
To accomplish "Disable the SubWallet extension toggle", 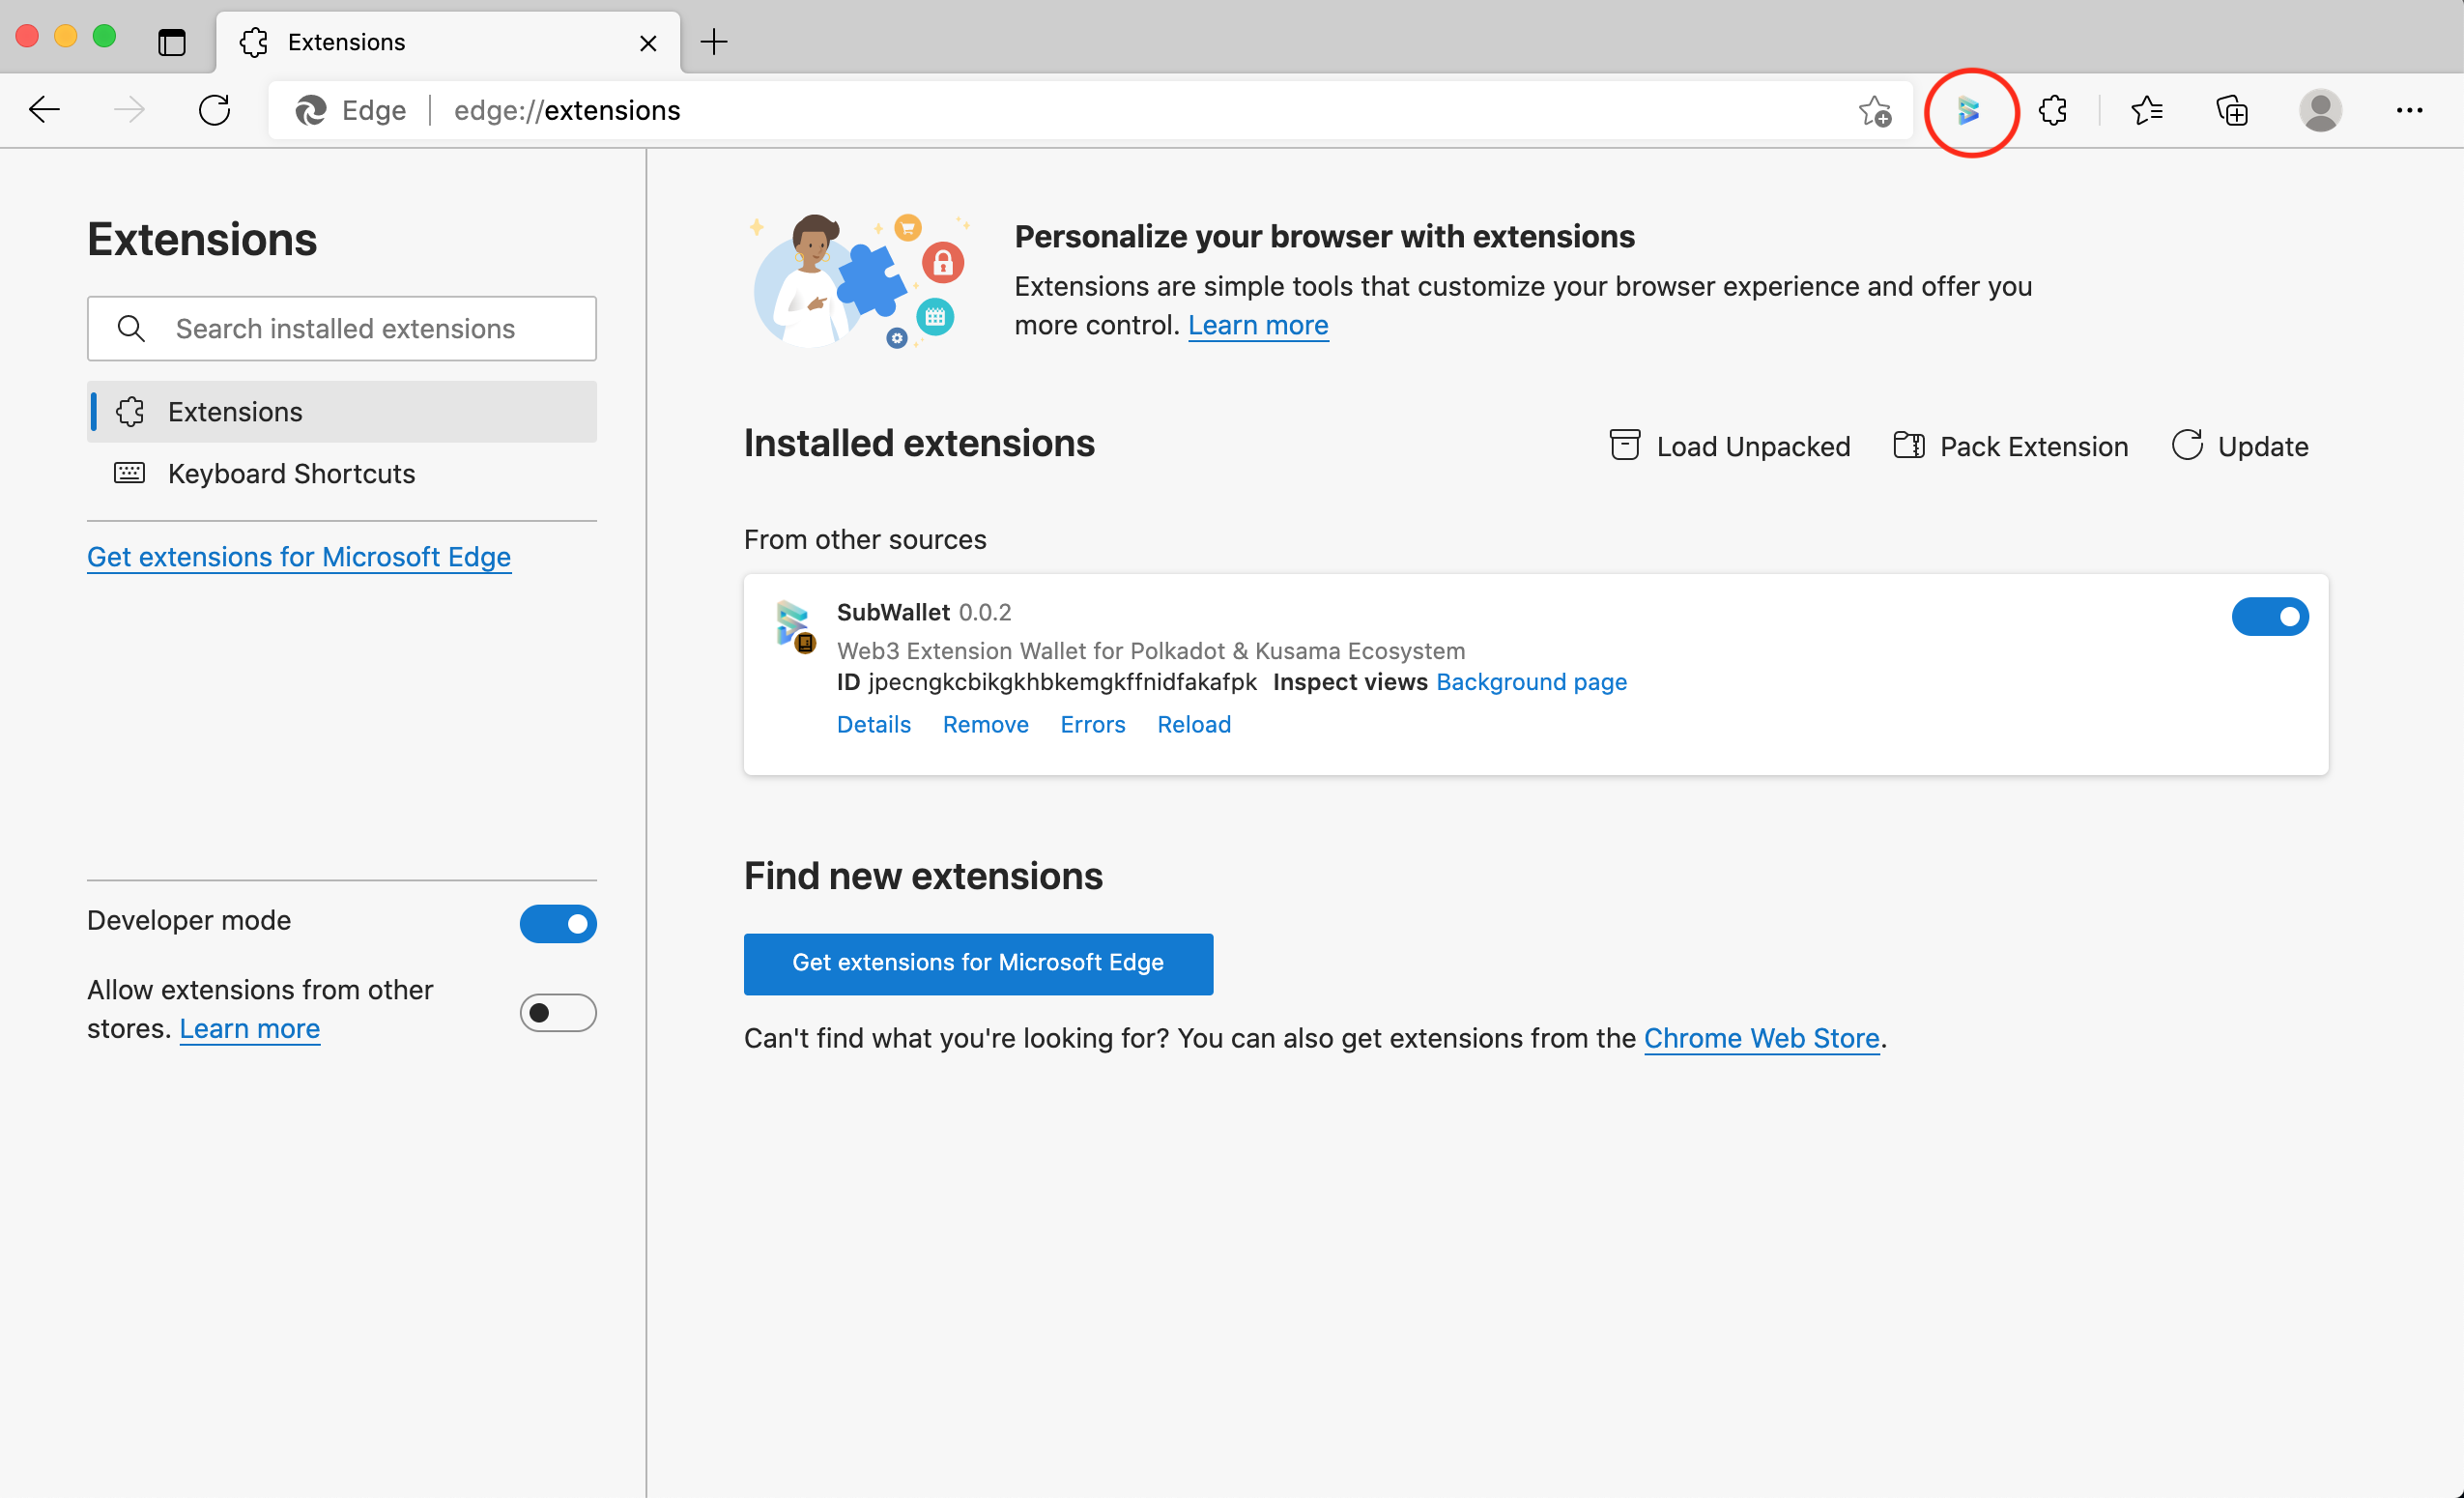I will coord(2270,617).
